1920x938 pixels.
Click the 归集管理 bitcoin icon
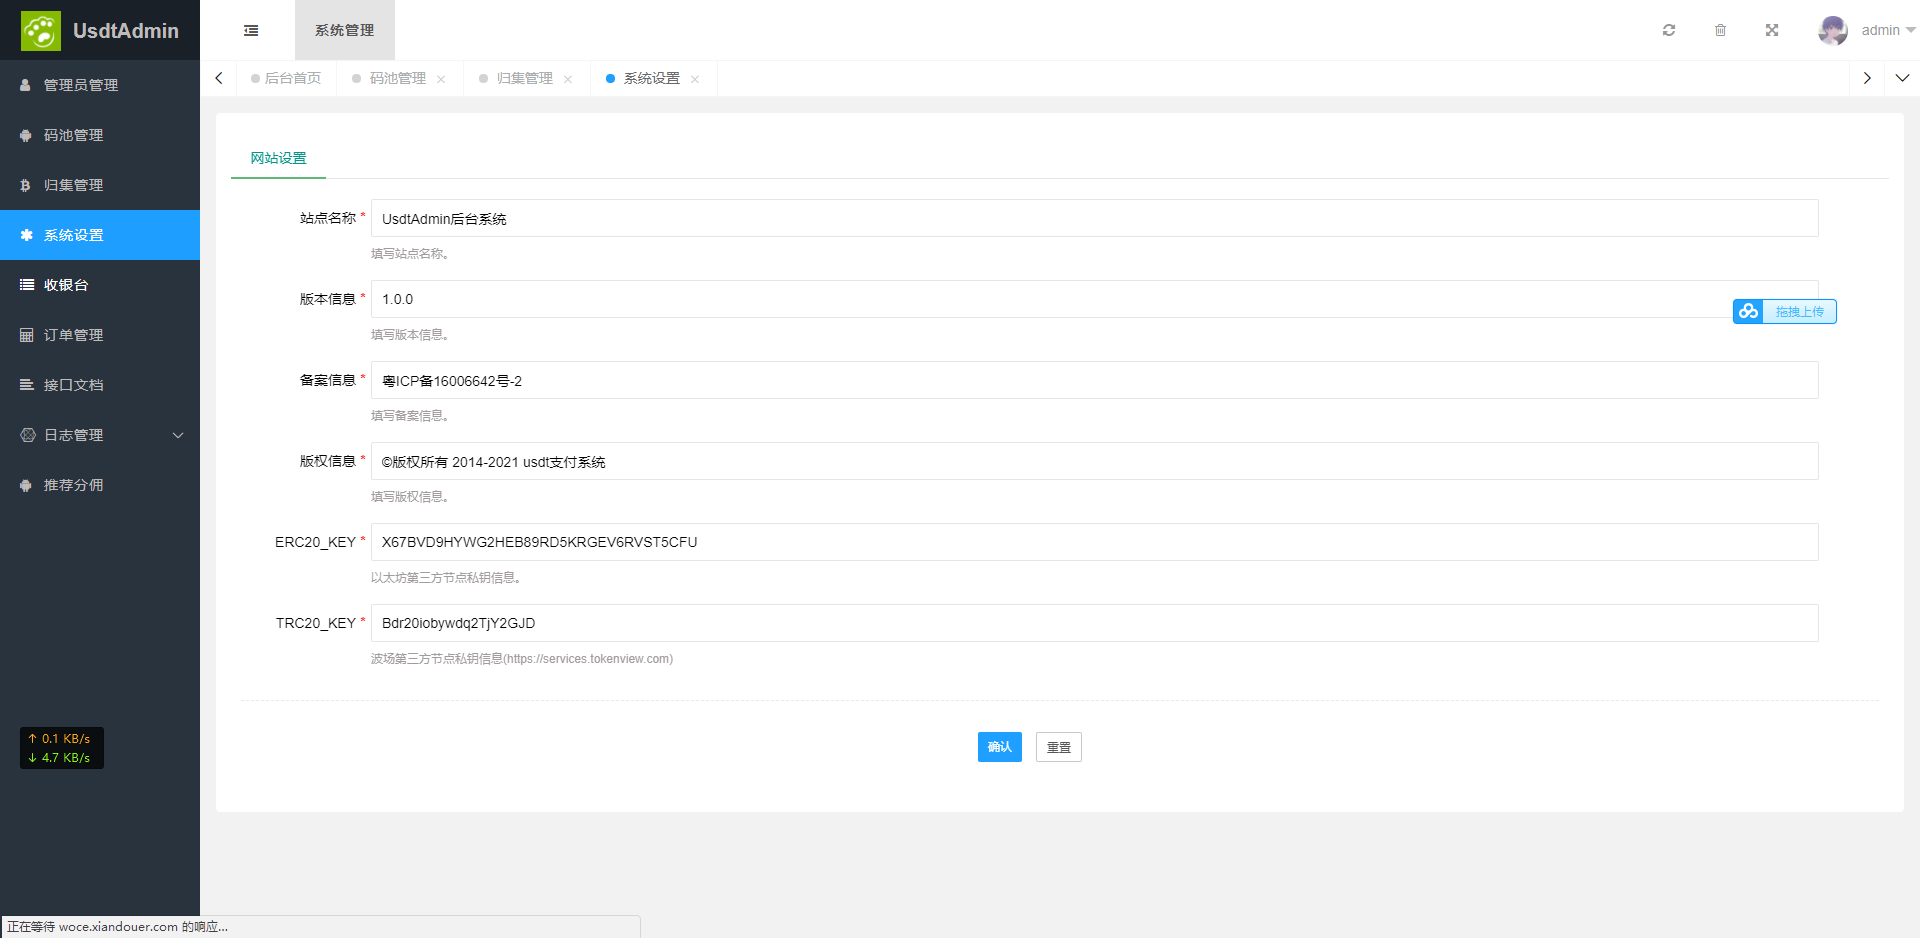(26, 185)
